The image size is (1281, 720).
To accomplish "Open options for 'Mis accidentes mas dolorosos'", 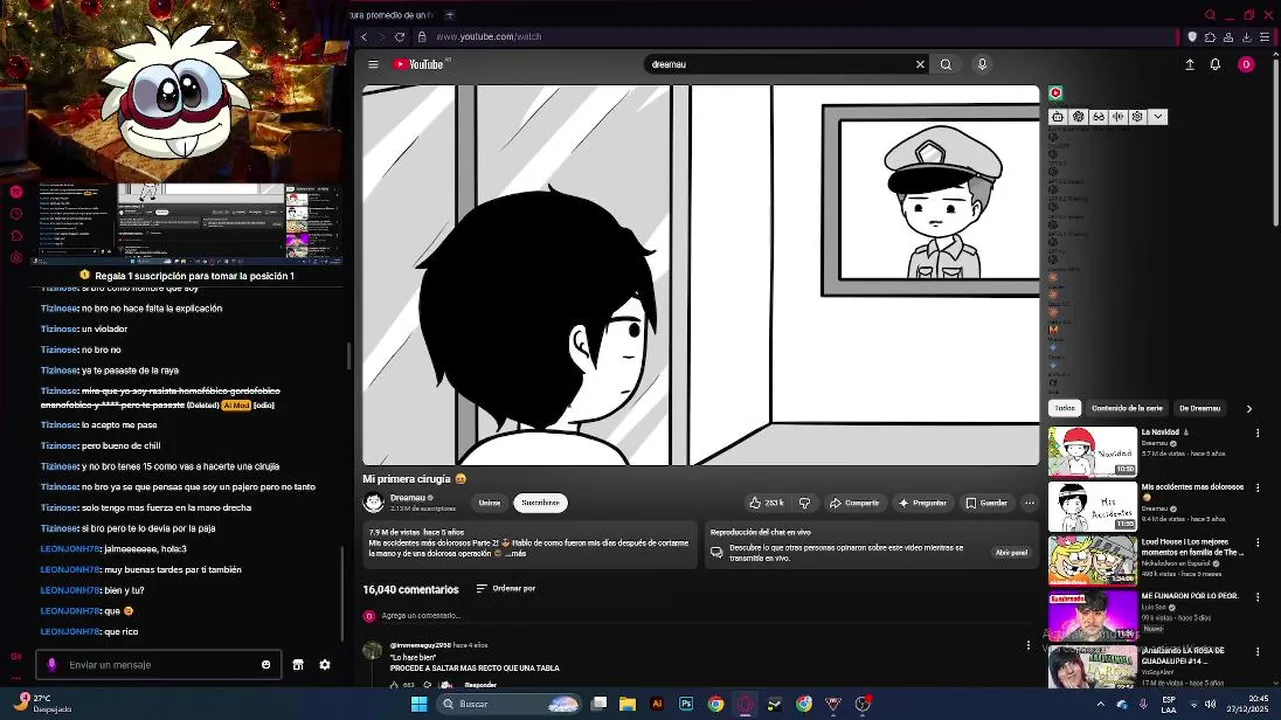I will click(1258, 488).
